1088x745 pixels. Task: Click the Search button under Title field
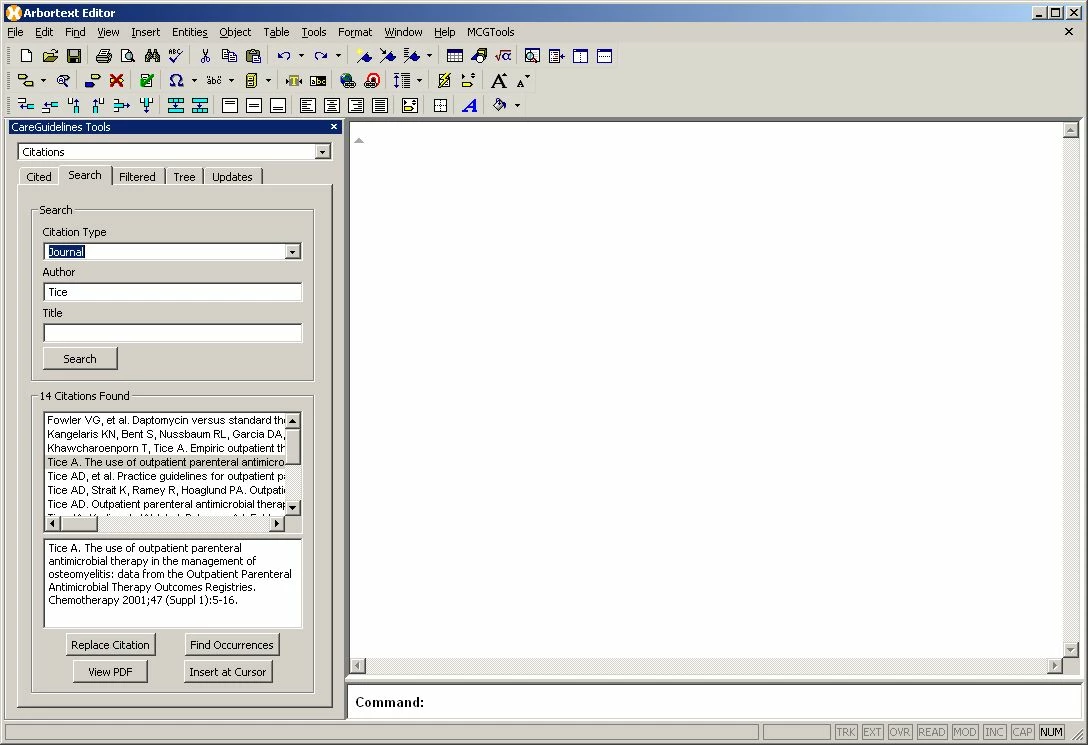80,359
